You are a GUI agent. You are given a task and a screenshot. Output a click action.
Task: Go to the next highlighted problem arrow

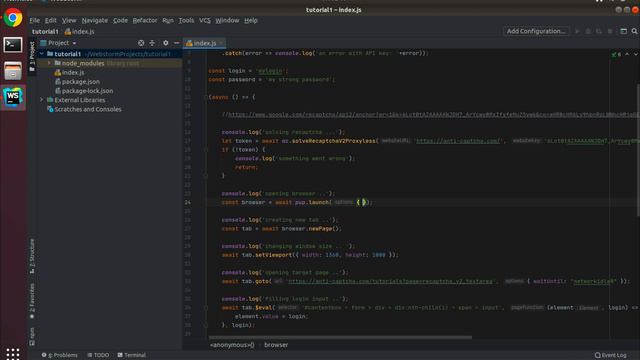click(636, 54)
